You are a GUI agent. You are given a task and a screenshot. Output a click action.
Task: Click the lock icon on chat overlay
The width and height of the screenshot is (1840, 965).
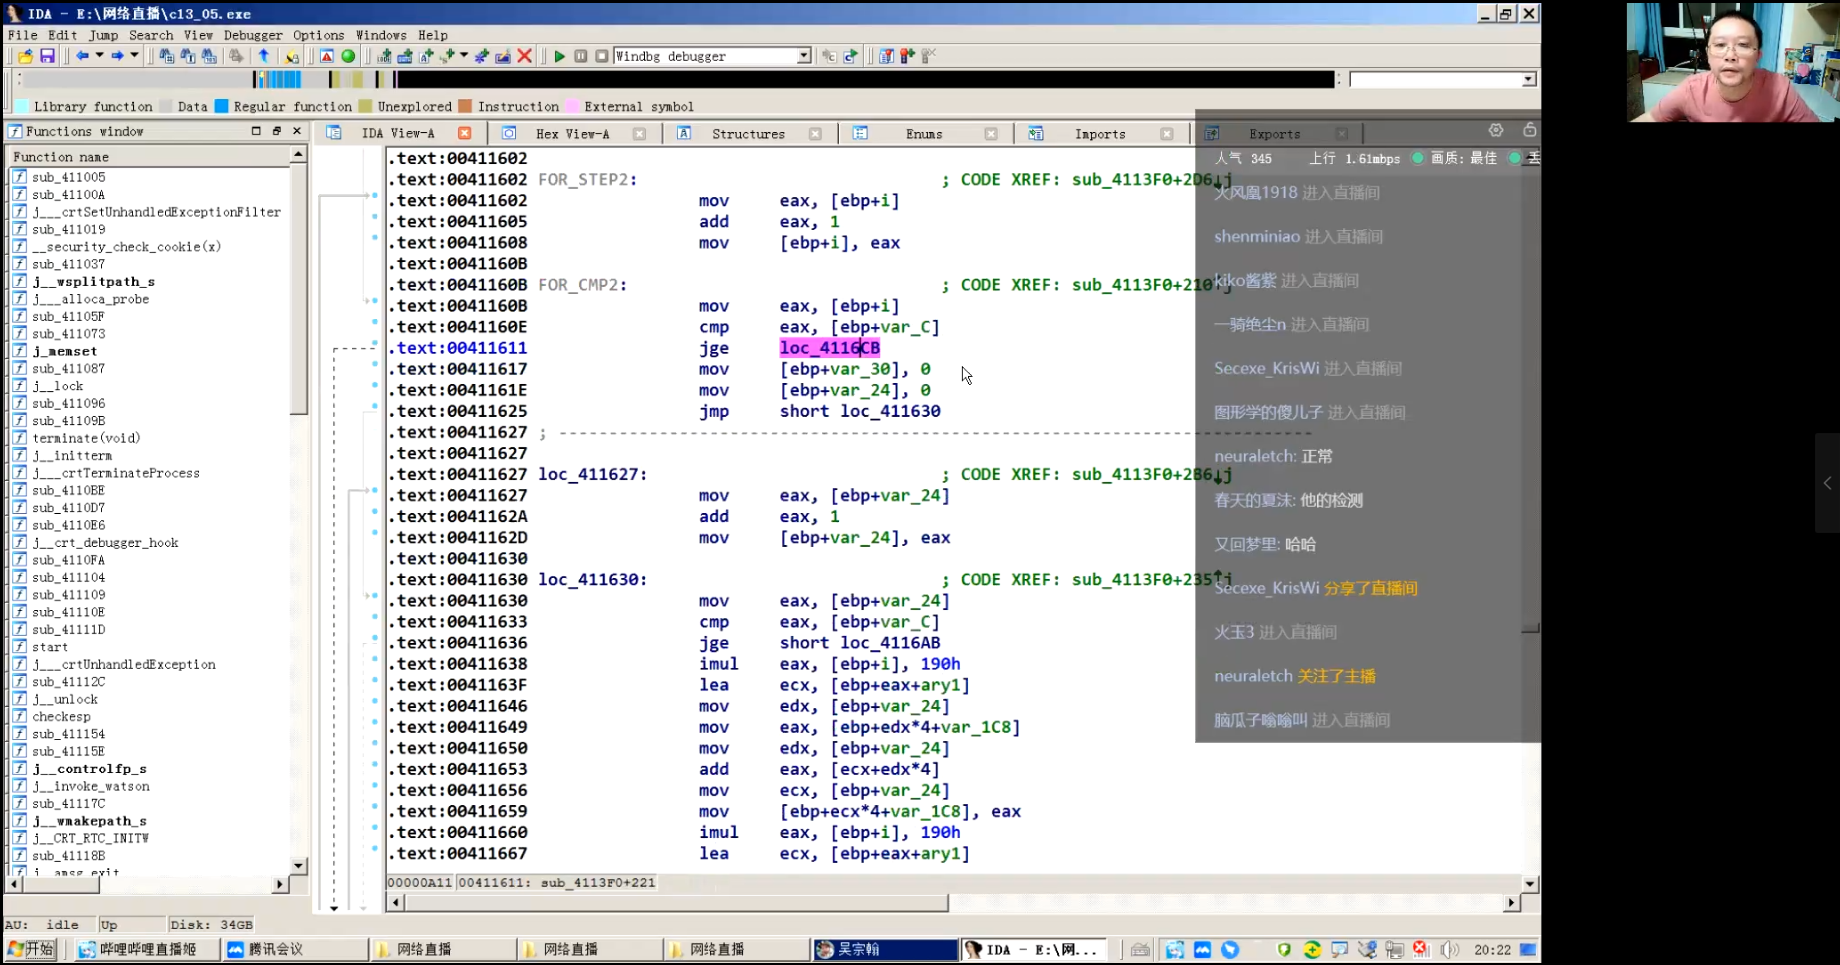coord(1529,130)
